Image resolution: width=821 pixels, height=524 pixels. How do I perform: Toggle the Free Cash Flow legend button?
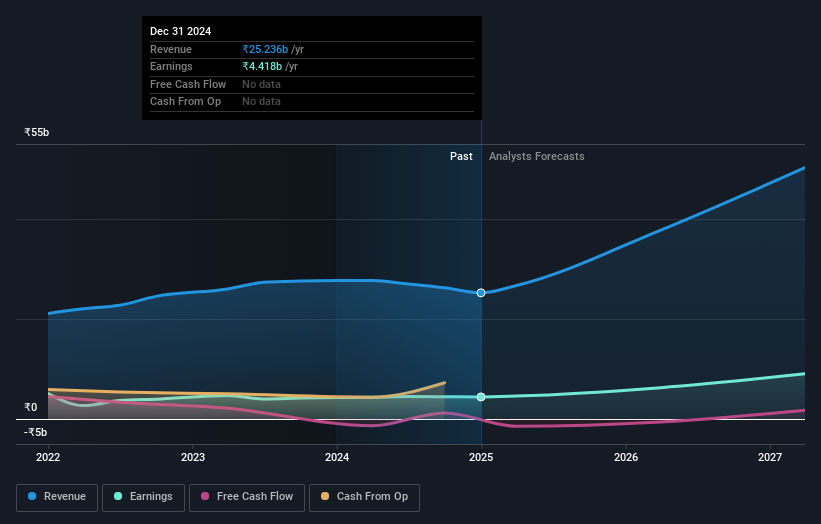coord(247,497)
